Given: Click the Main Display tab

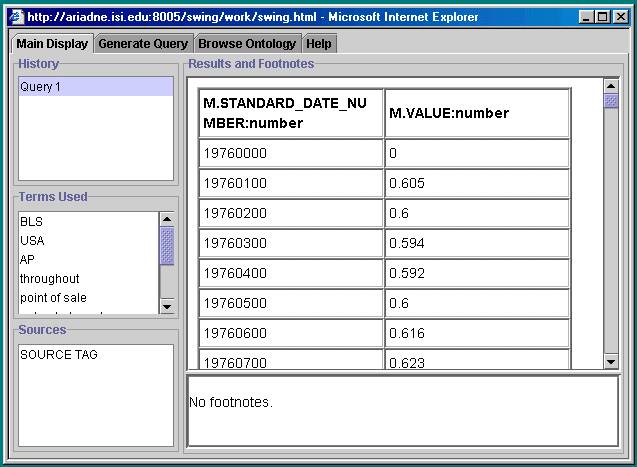Looking at the screenshot, I should [52, 44].
